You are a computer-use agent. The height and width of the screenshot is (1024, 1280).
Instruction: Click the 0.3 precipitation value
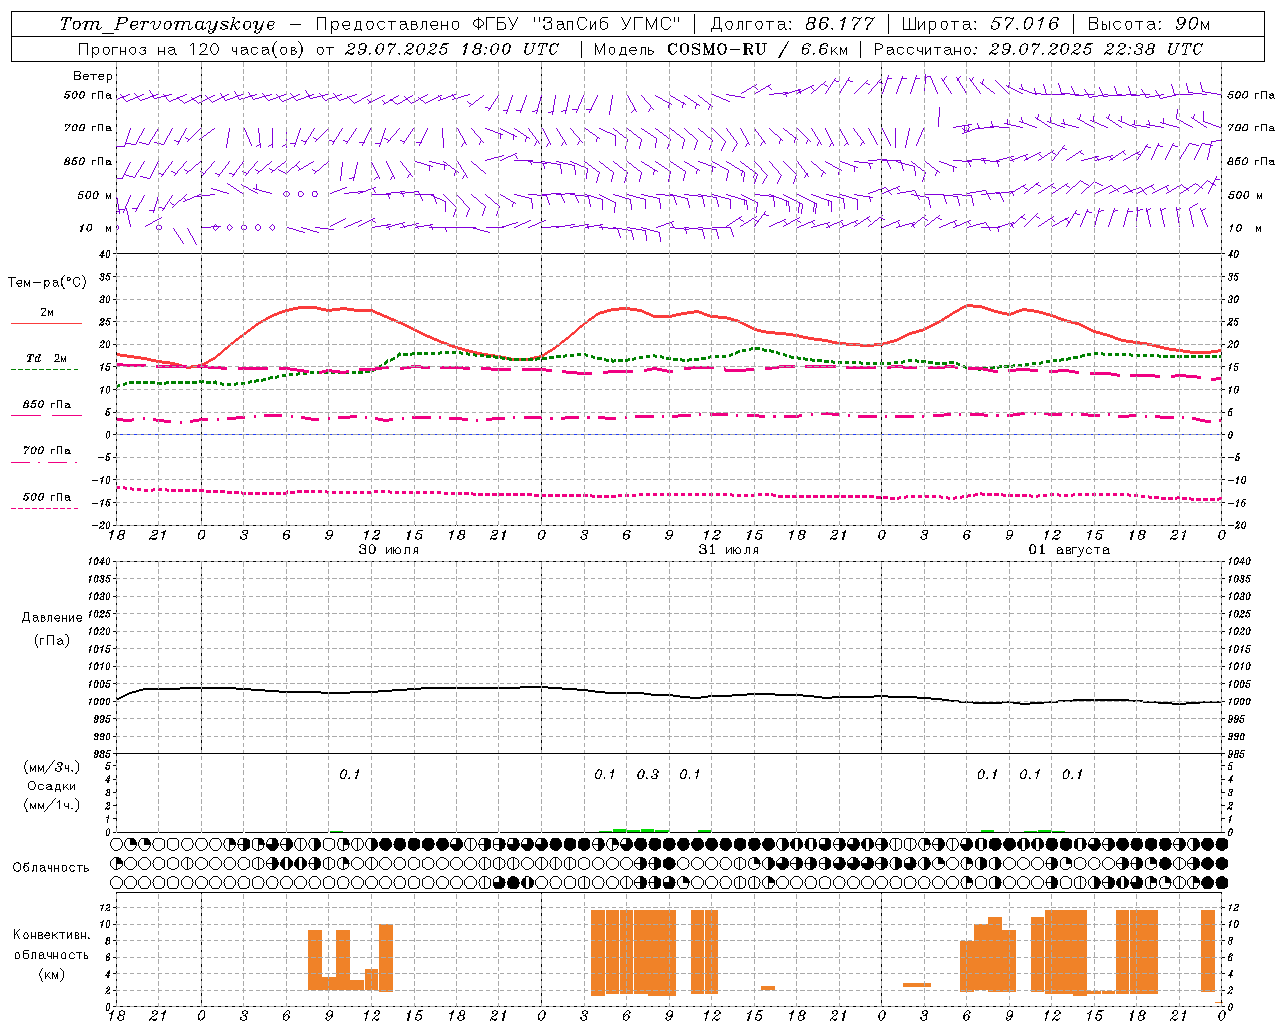[648, 774]
